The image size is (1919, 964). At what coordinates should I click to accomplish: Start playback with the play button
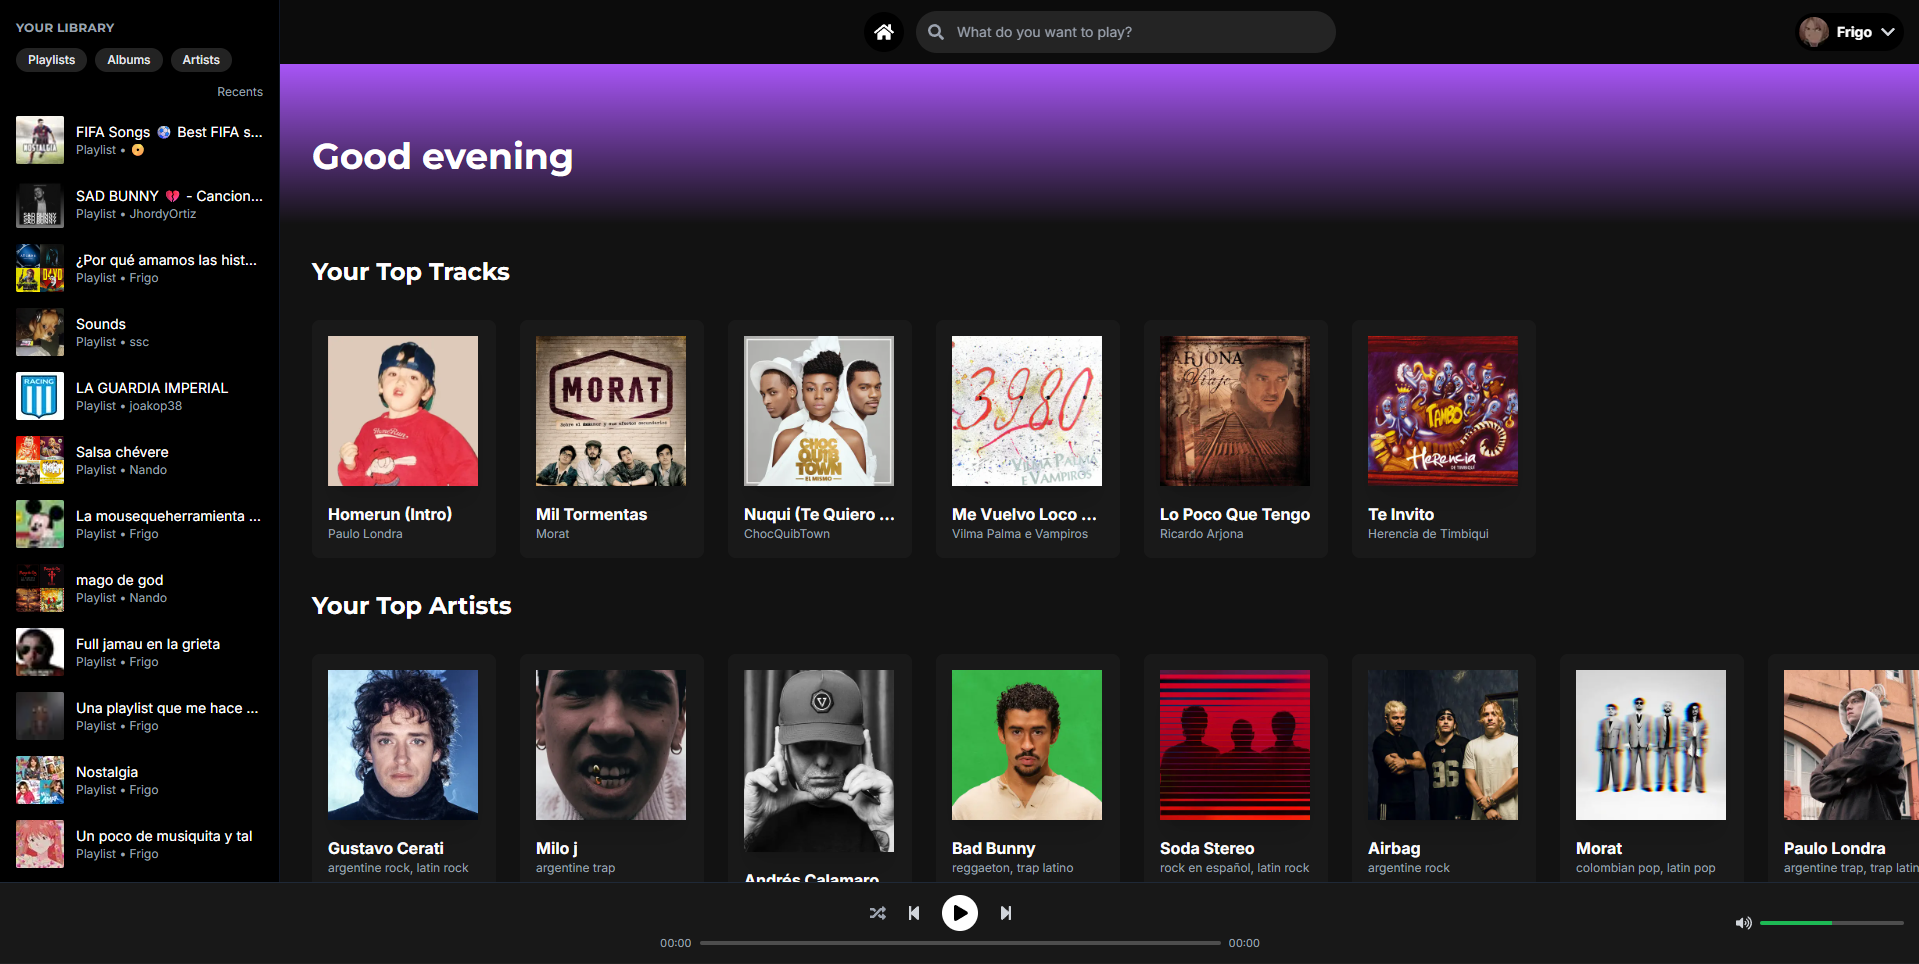point(960,913)
